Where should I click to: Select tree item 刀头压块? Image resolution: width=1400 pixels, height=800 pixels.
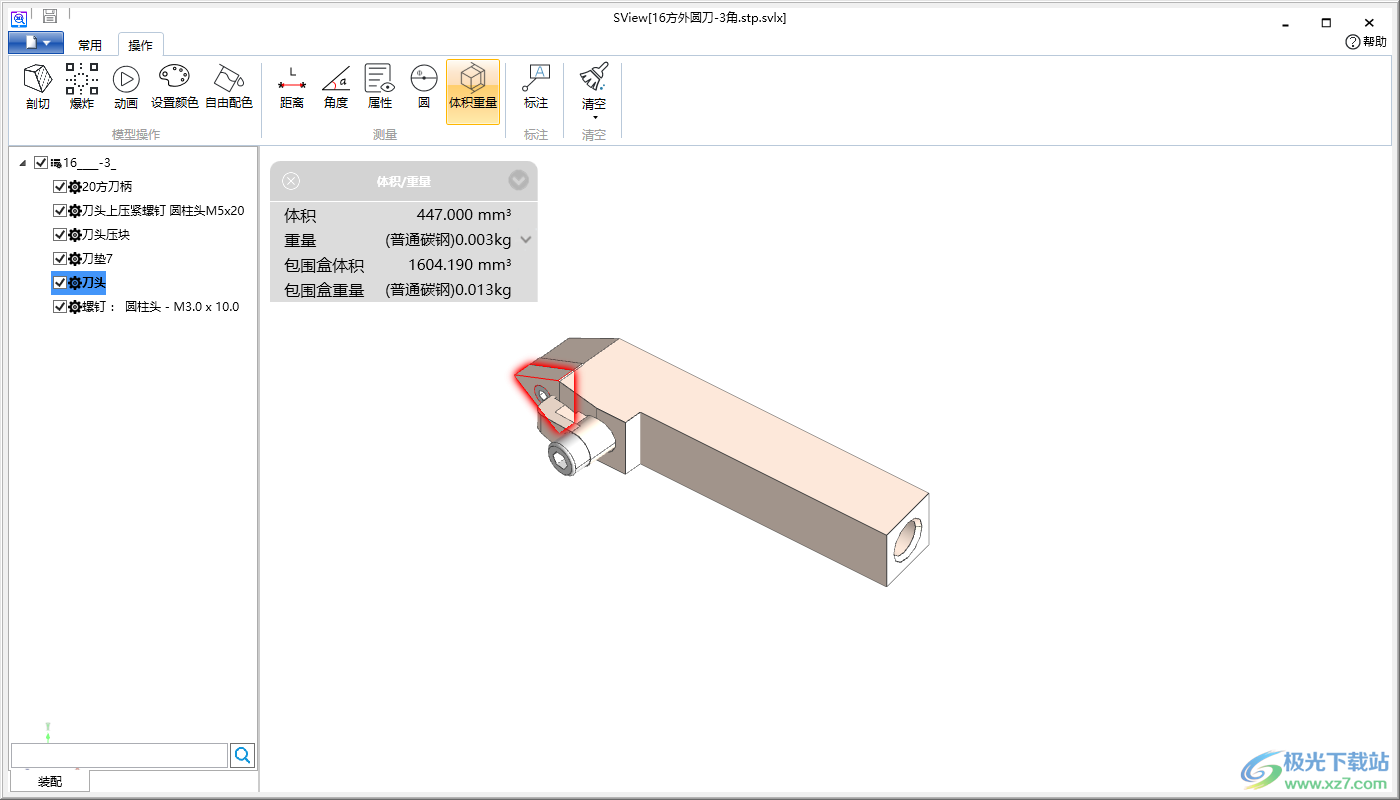pos(106,234)
